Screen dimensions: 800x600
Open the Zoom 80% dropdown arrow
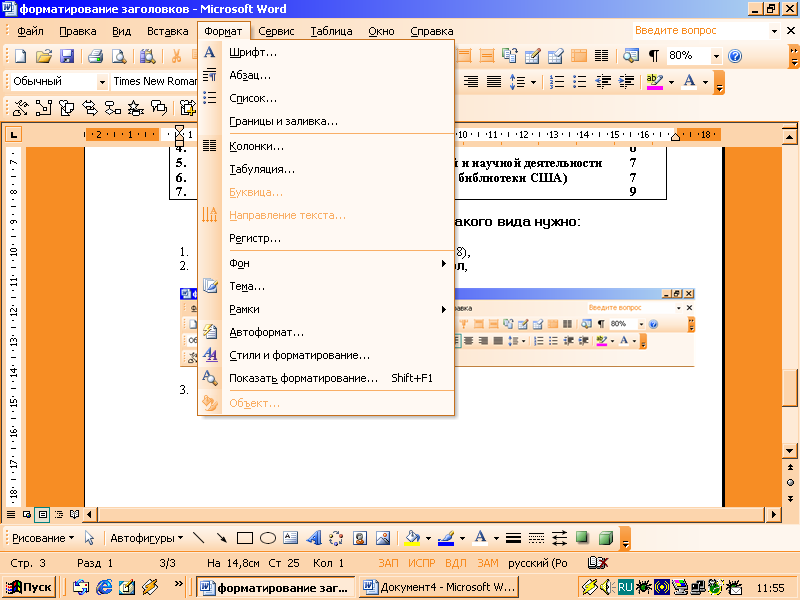716,56
